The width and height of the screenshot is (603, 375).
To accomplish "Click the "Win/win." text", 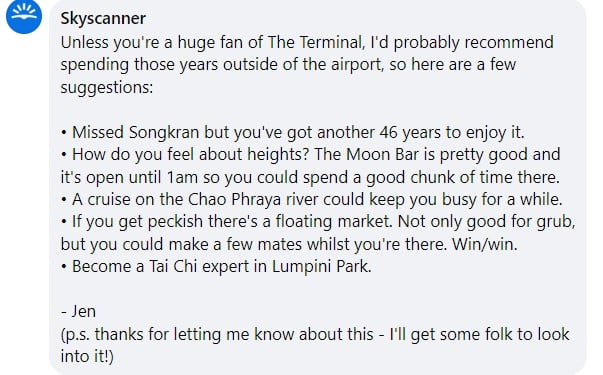I will [485, 244].
